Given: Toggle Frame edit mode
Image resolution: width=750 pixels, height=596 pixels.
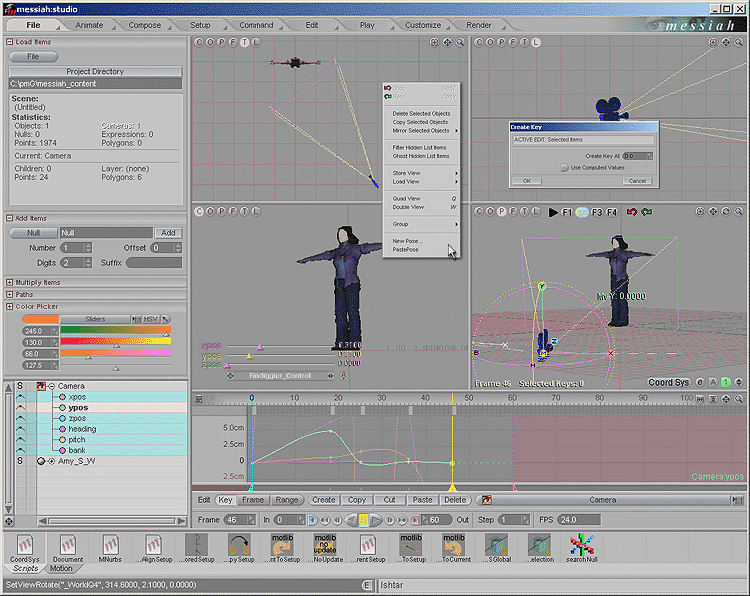Looking at the screenshot, I should pyautogui.click(x=253, y=500).
